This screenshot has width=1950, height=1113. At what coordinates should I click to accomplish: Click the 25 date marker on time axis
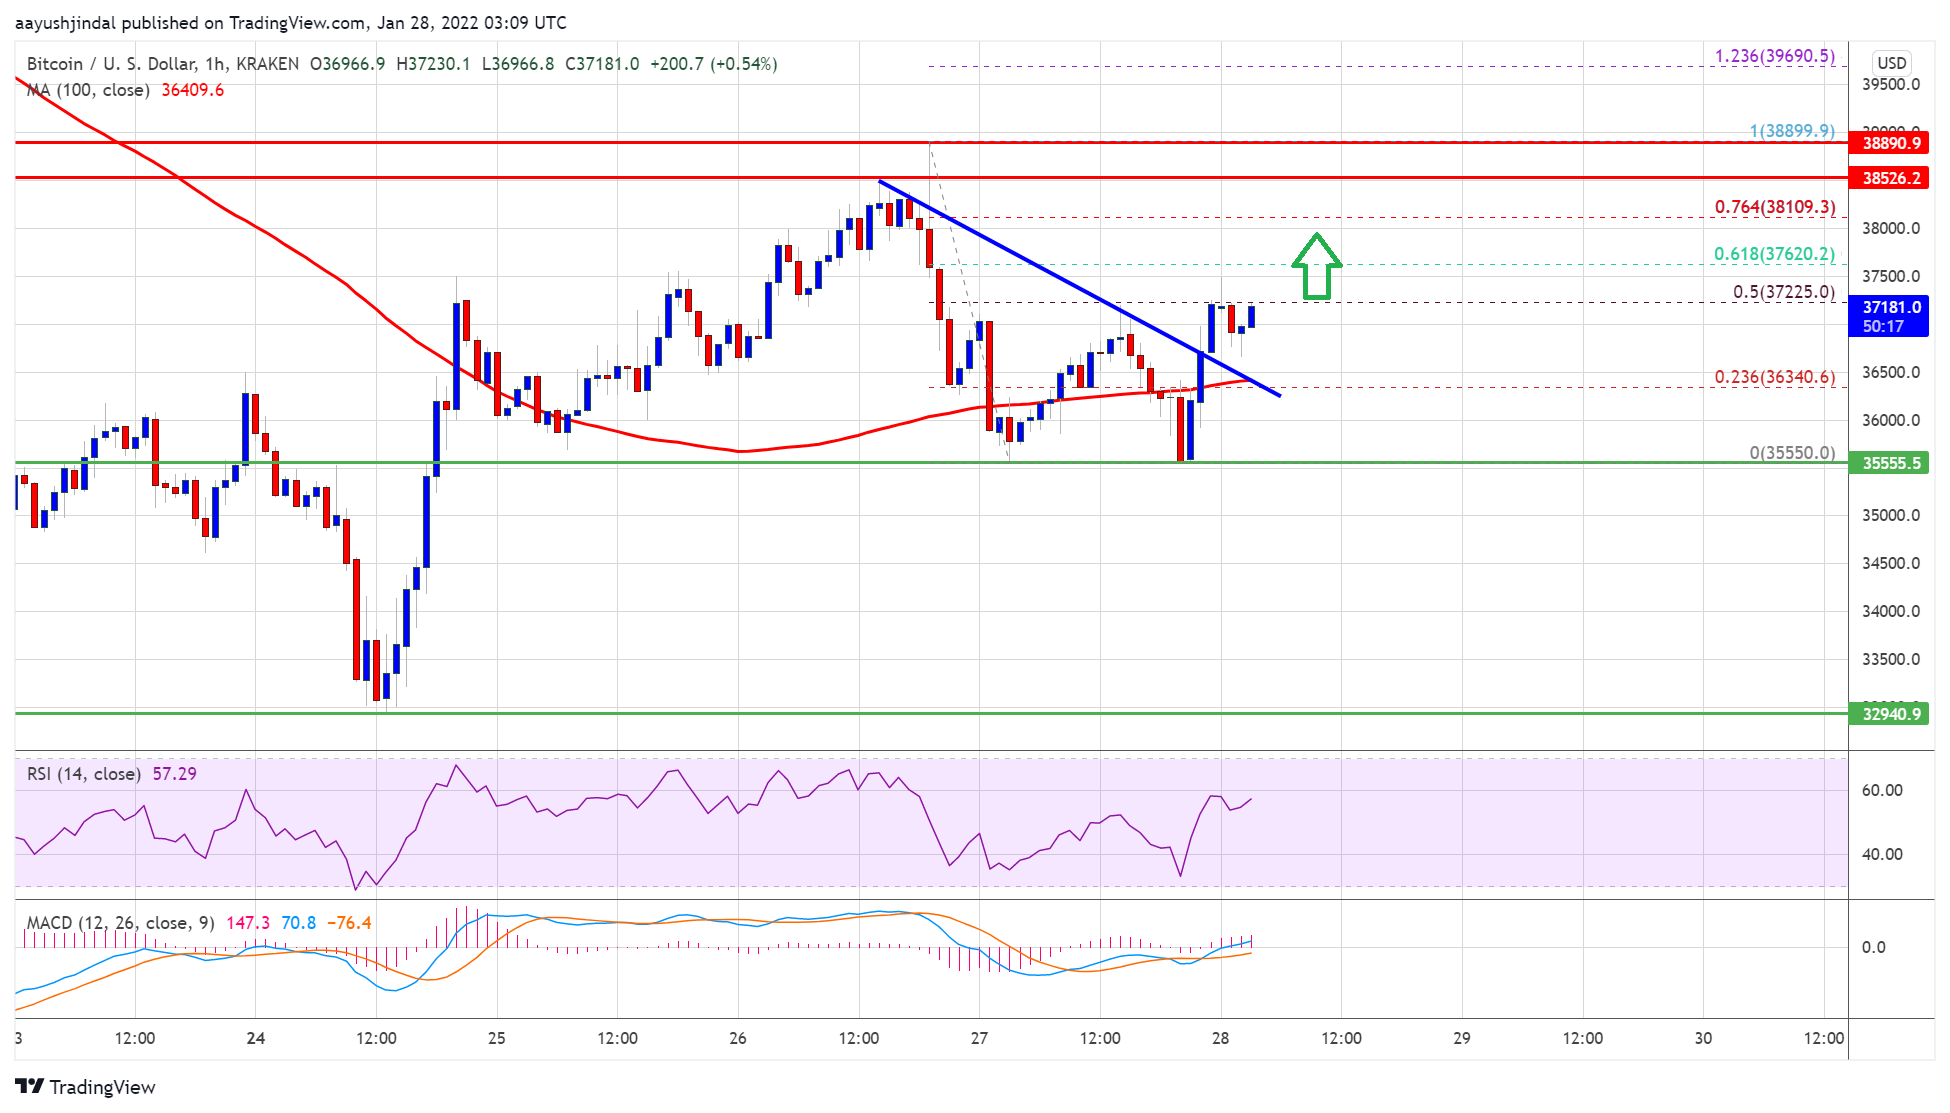tap(496, 1038)
